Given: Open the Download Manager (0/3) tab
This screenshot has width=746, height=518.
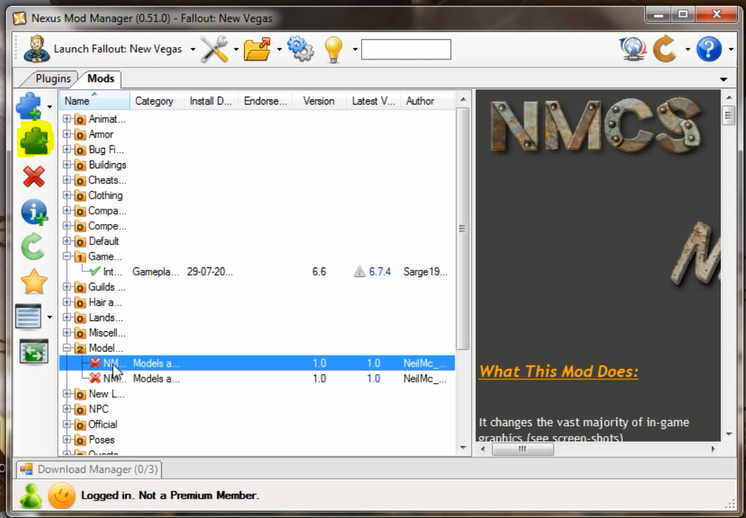Looking at the screenshot, I should click(x=89, y=469).
